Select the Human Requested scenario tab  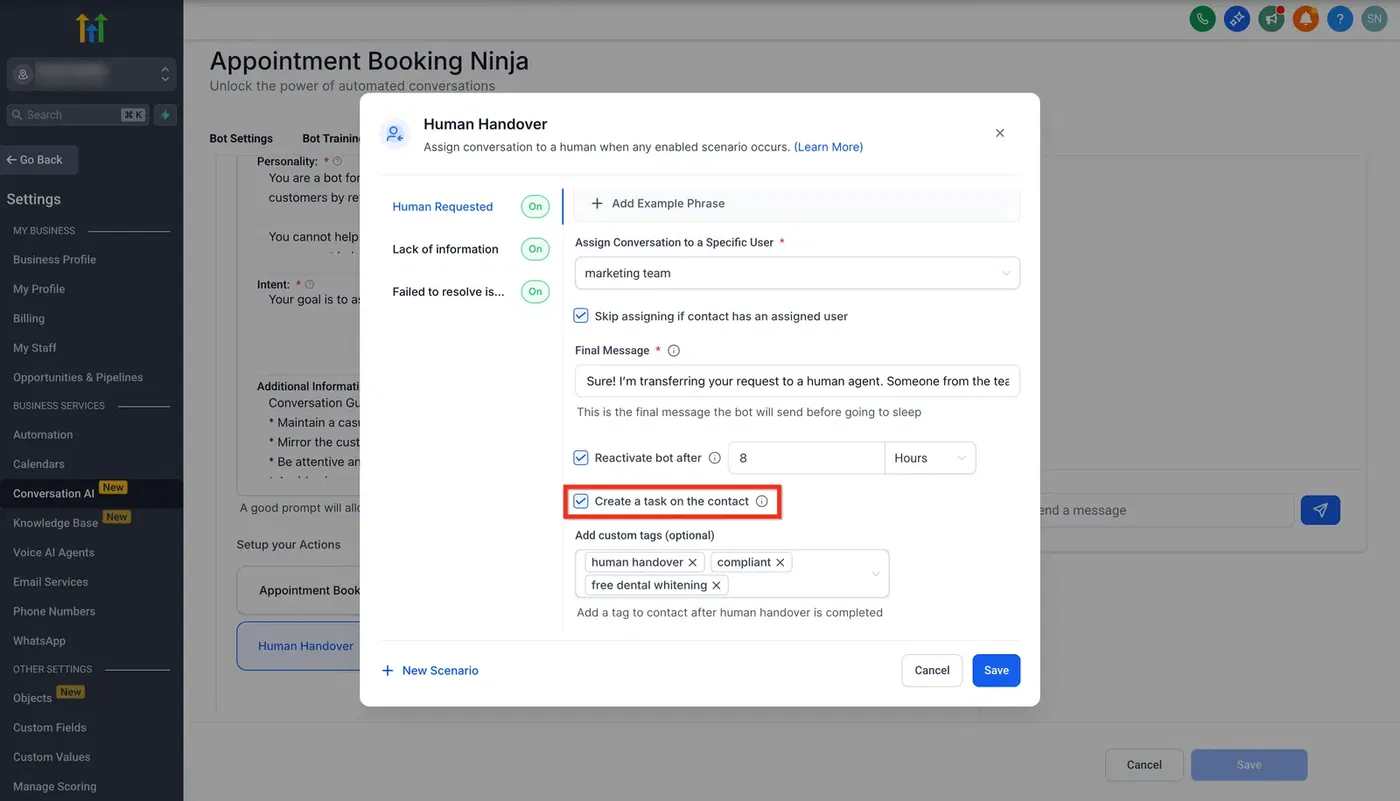click(442, 207)
